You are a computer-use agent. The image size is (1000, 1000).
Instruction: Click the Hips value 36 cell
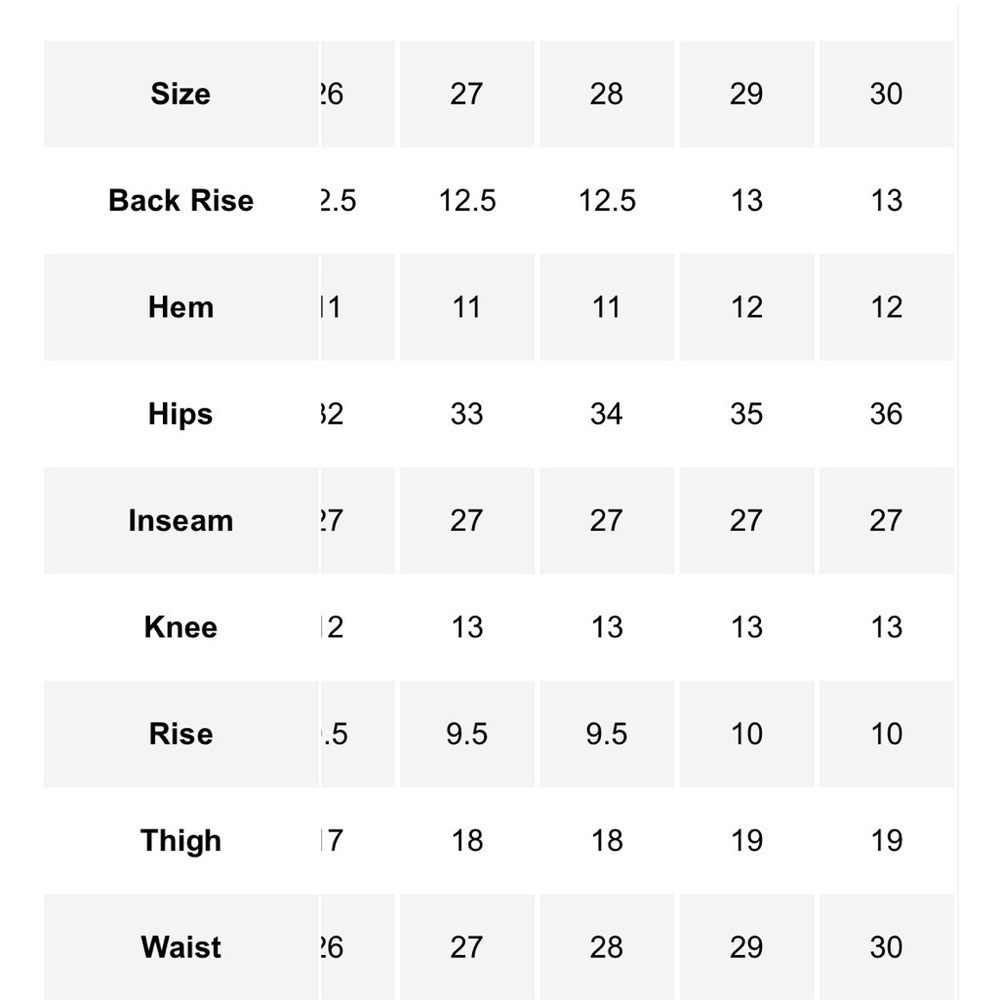point(886,414)
